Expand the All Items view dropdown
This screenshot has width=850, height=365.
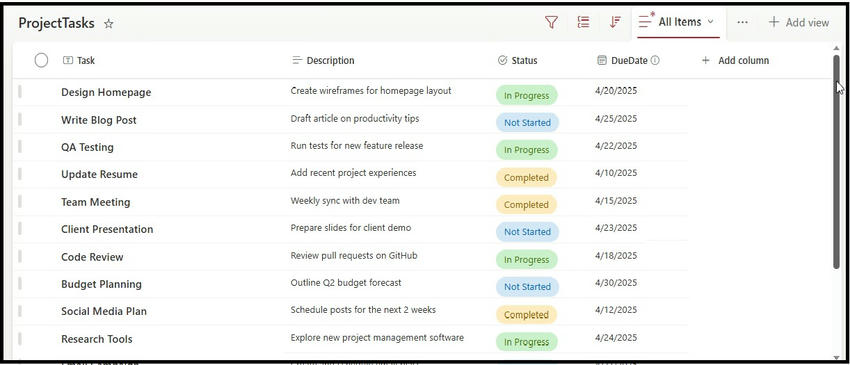tap(710, 22)
